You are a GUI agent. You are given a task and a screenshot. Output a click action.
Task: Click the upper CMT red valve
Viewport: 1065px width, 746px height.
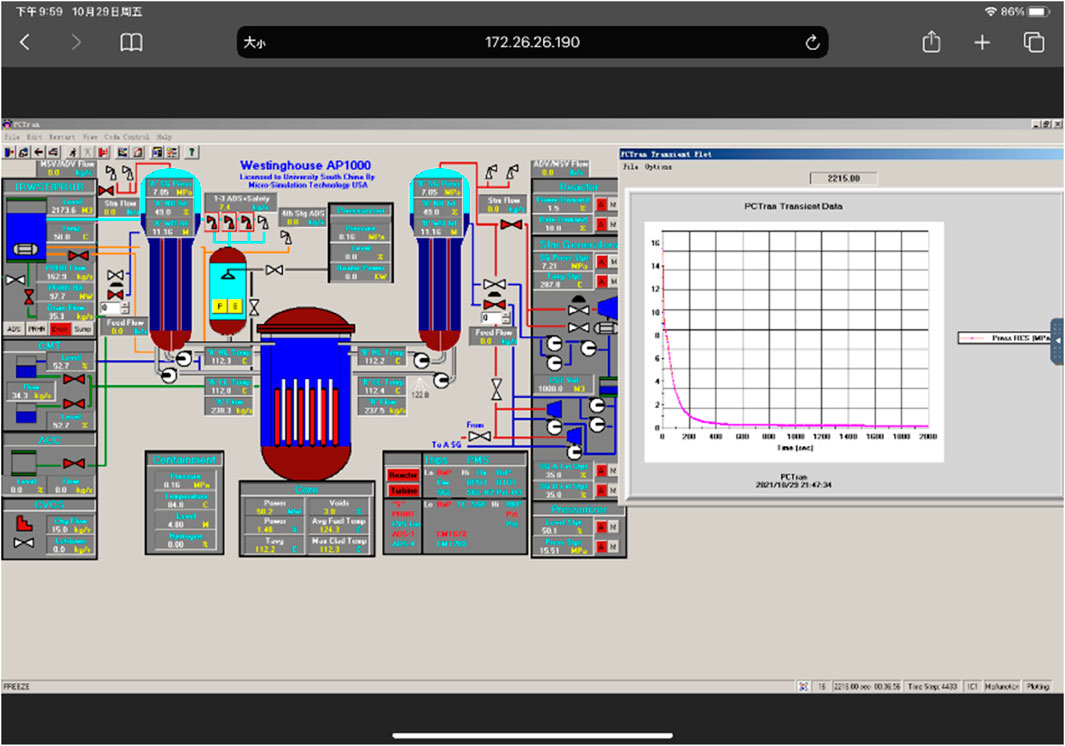coord(73,379)
